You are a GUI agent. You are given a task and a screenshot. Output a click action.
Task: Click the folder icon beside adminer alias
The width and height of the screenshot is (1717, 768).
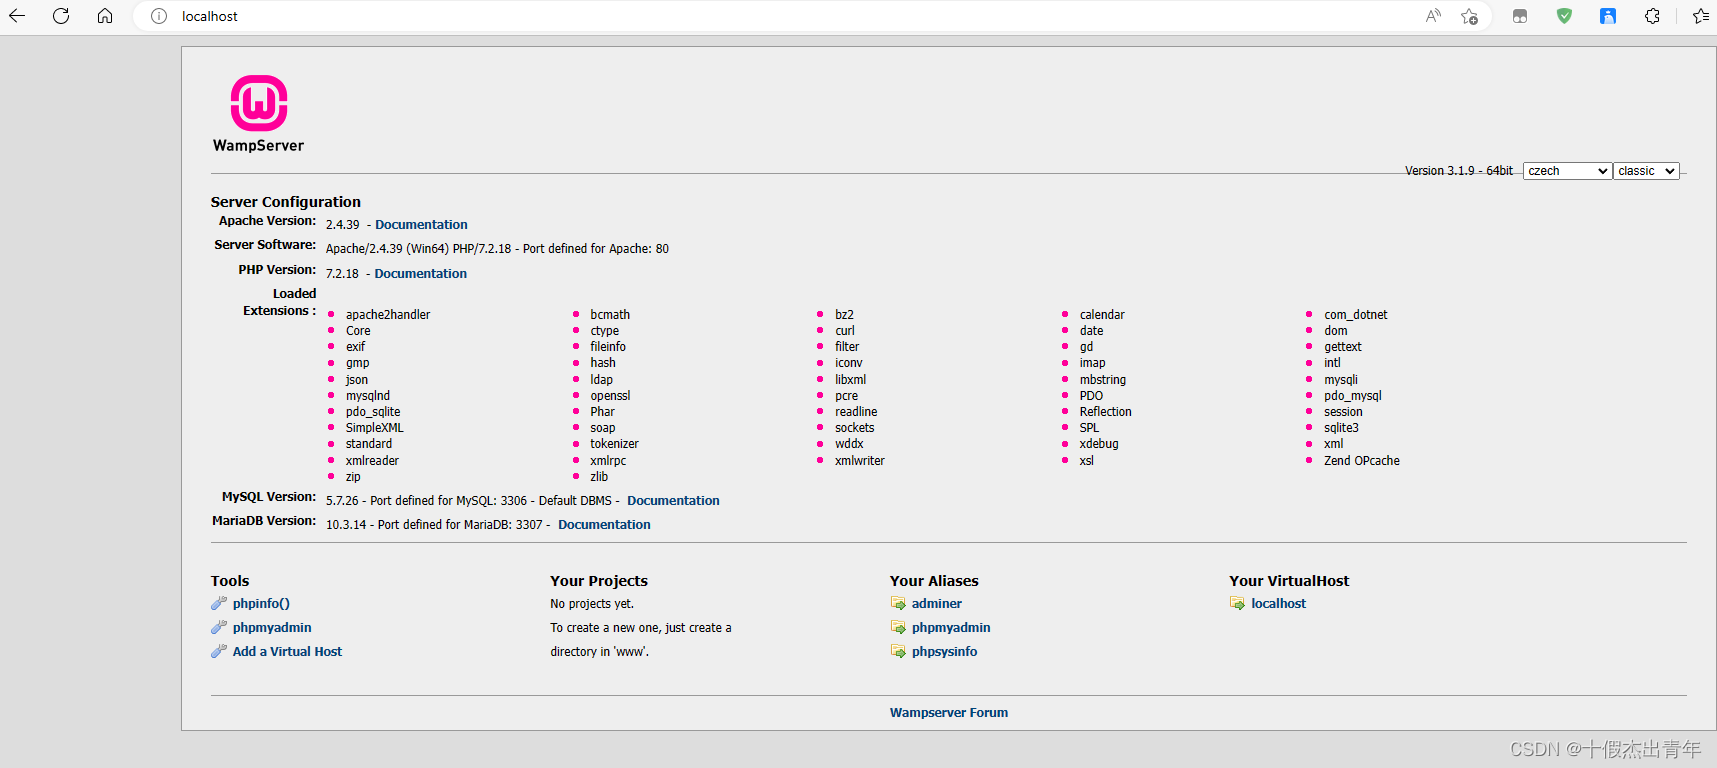pyautogui.click(x=898, y=603)
